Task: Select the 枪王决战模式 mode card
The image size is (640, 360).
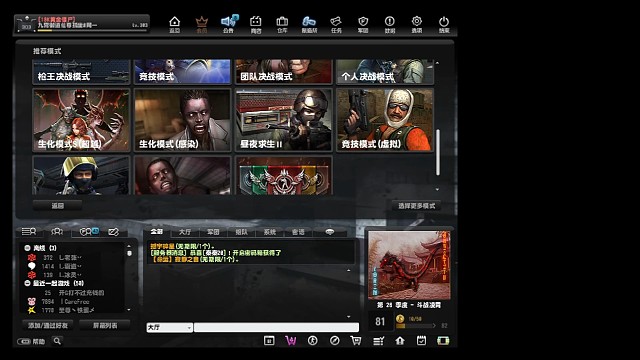Action: [x=81, y=72]
